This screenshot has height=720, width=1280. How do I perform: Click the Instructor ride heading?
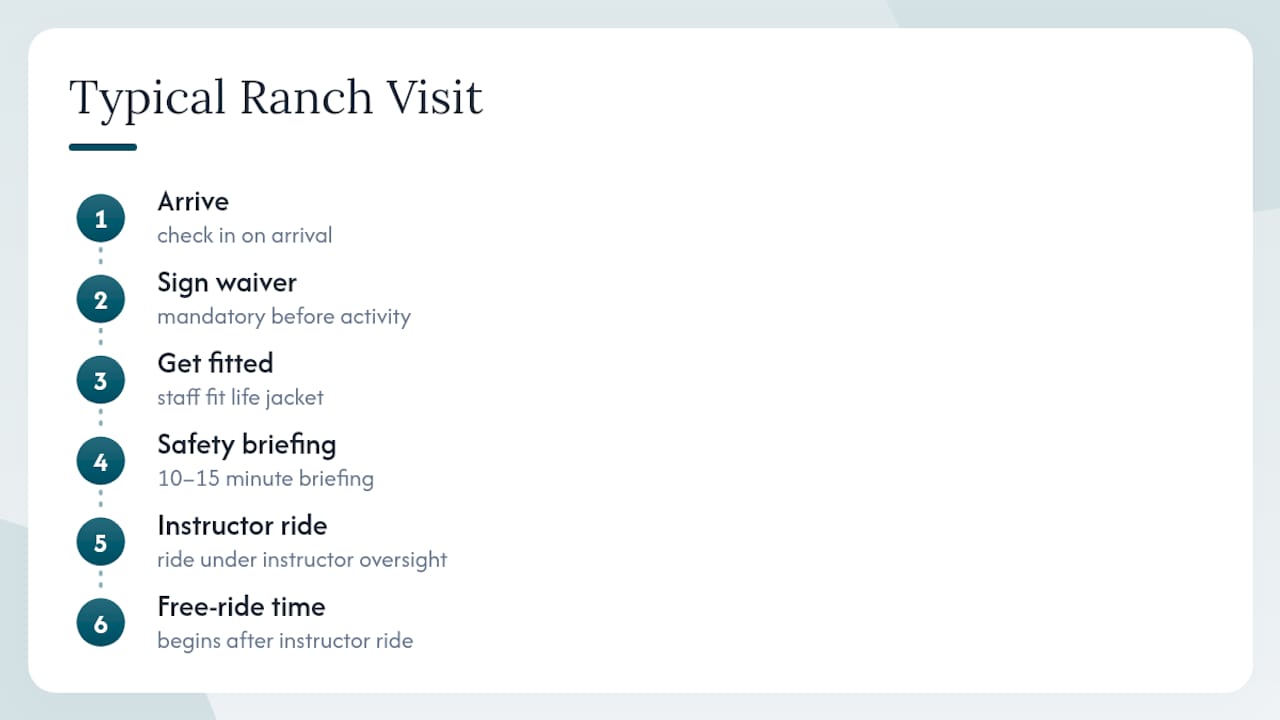pyautogui.click(x=242, y=525)
